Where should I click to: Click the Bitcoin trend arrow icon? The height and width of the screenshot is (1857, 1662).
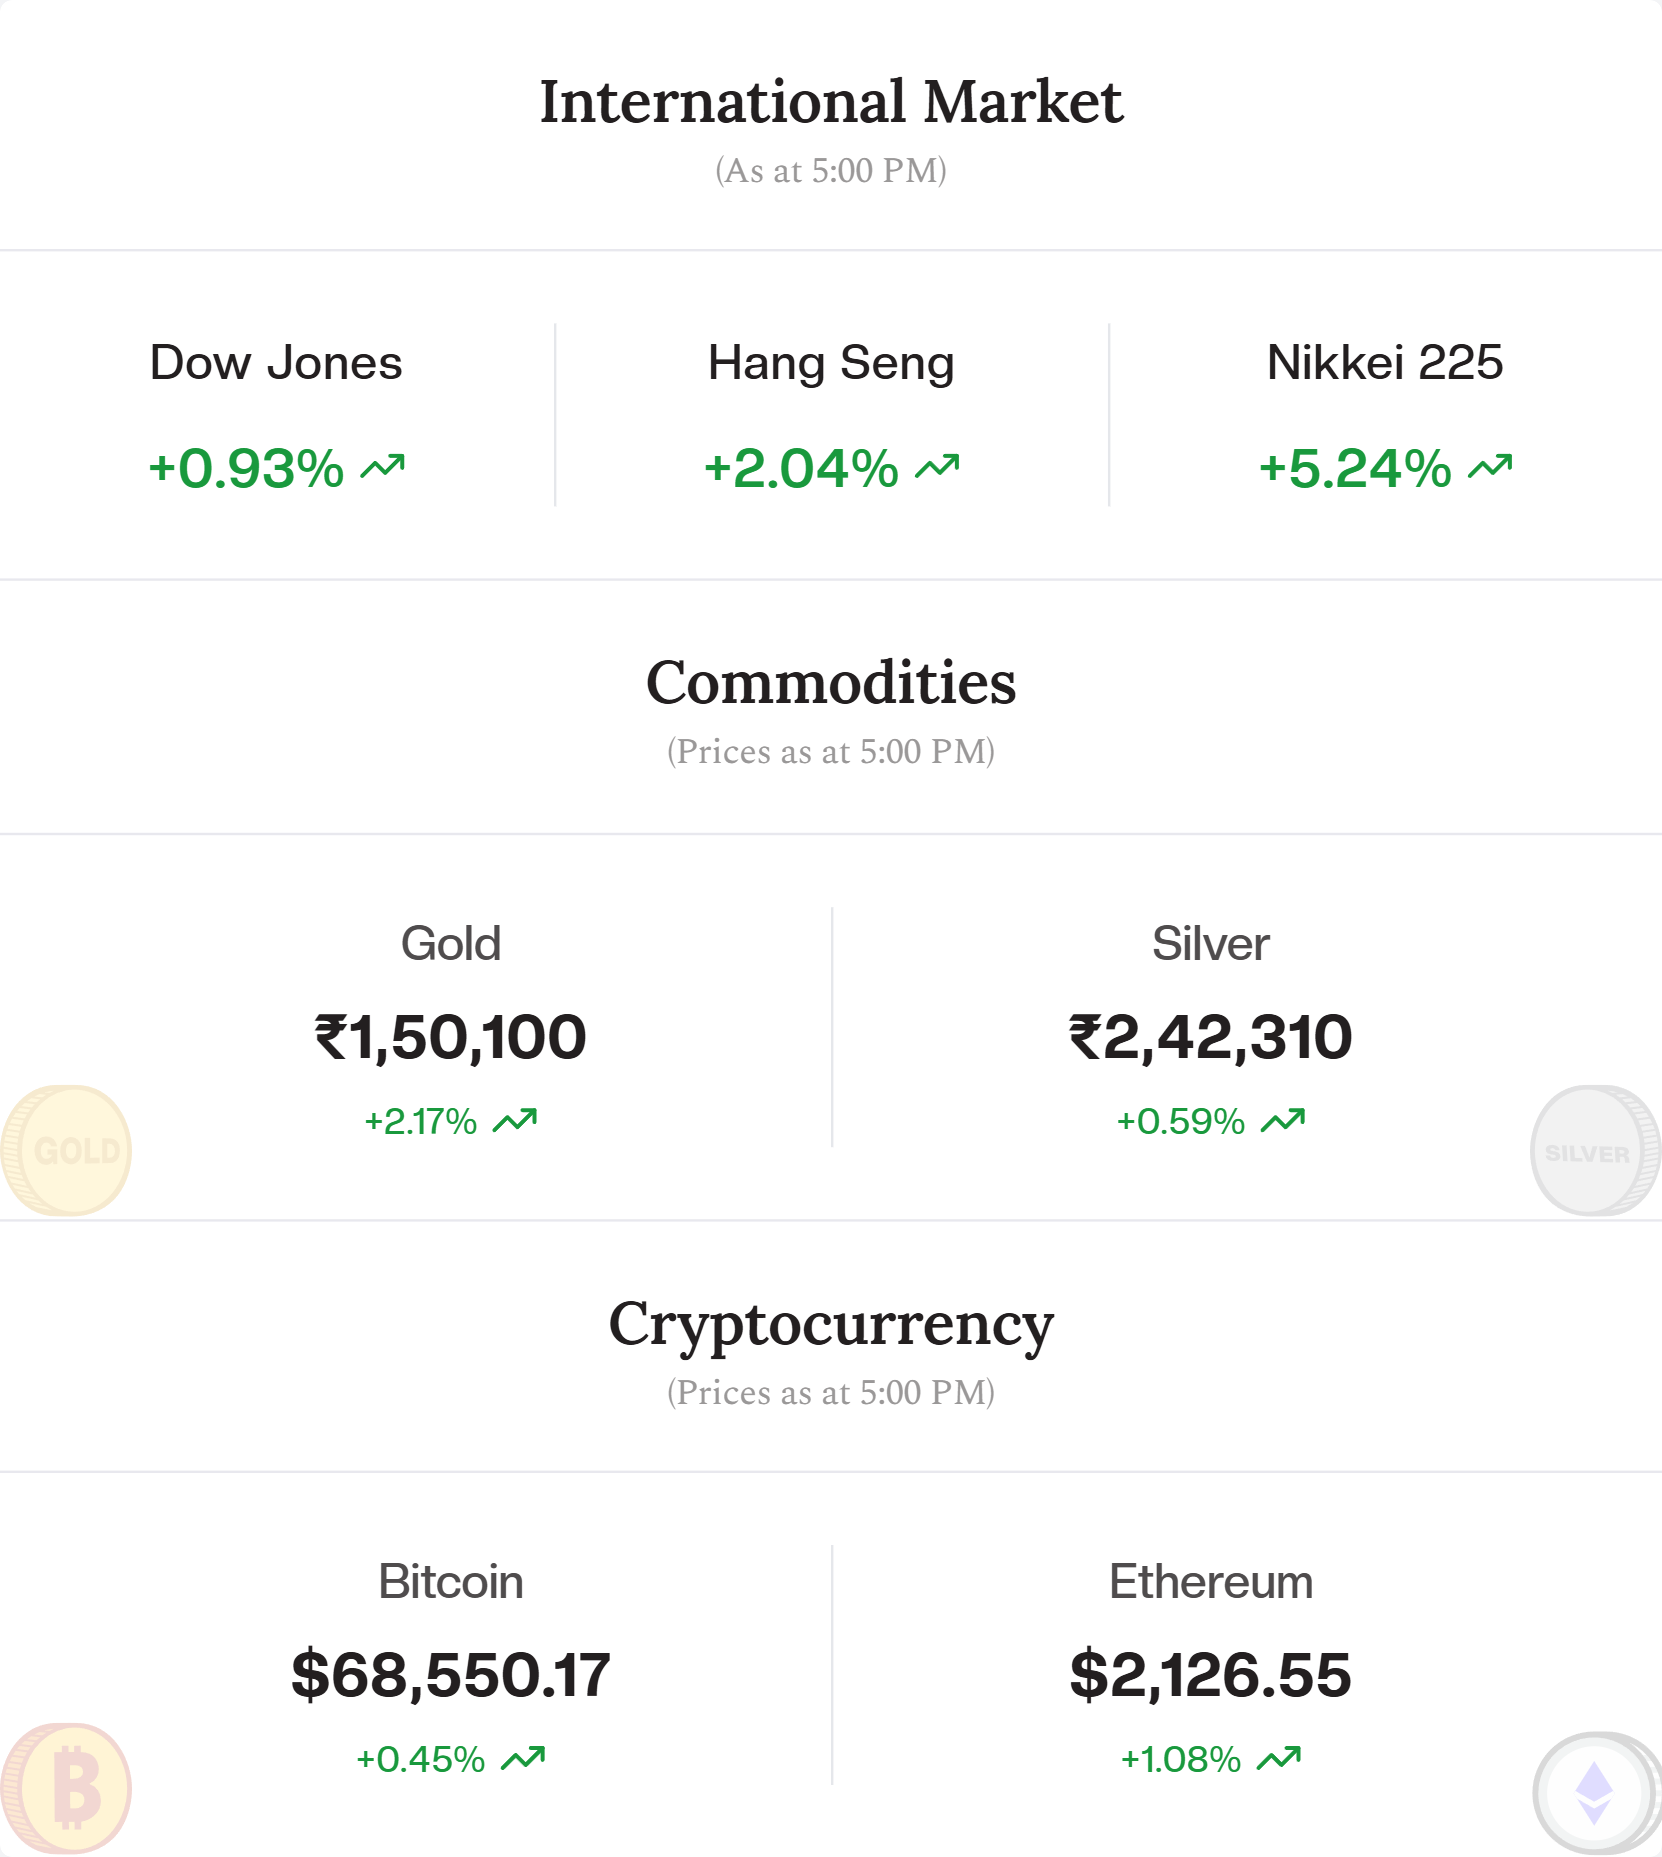523,1759
